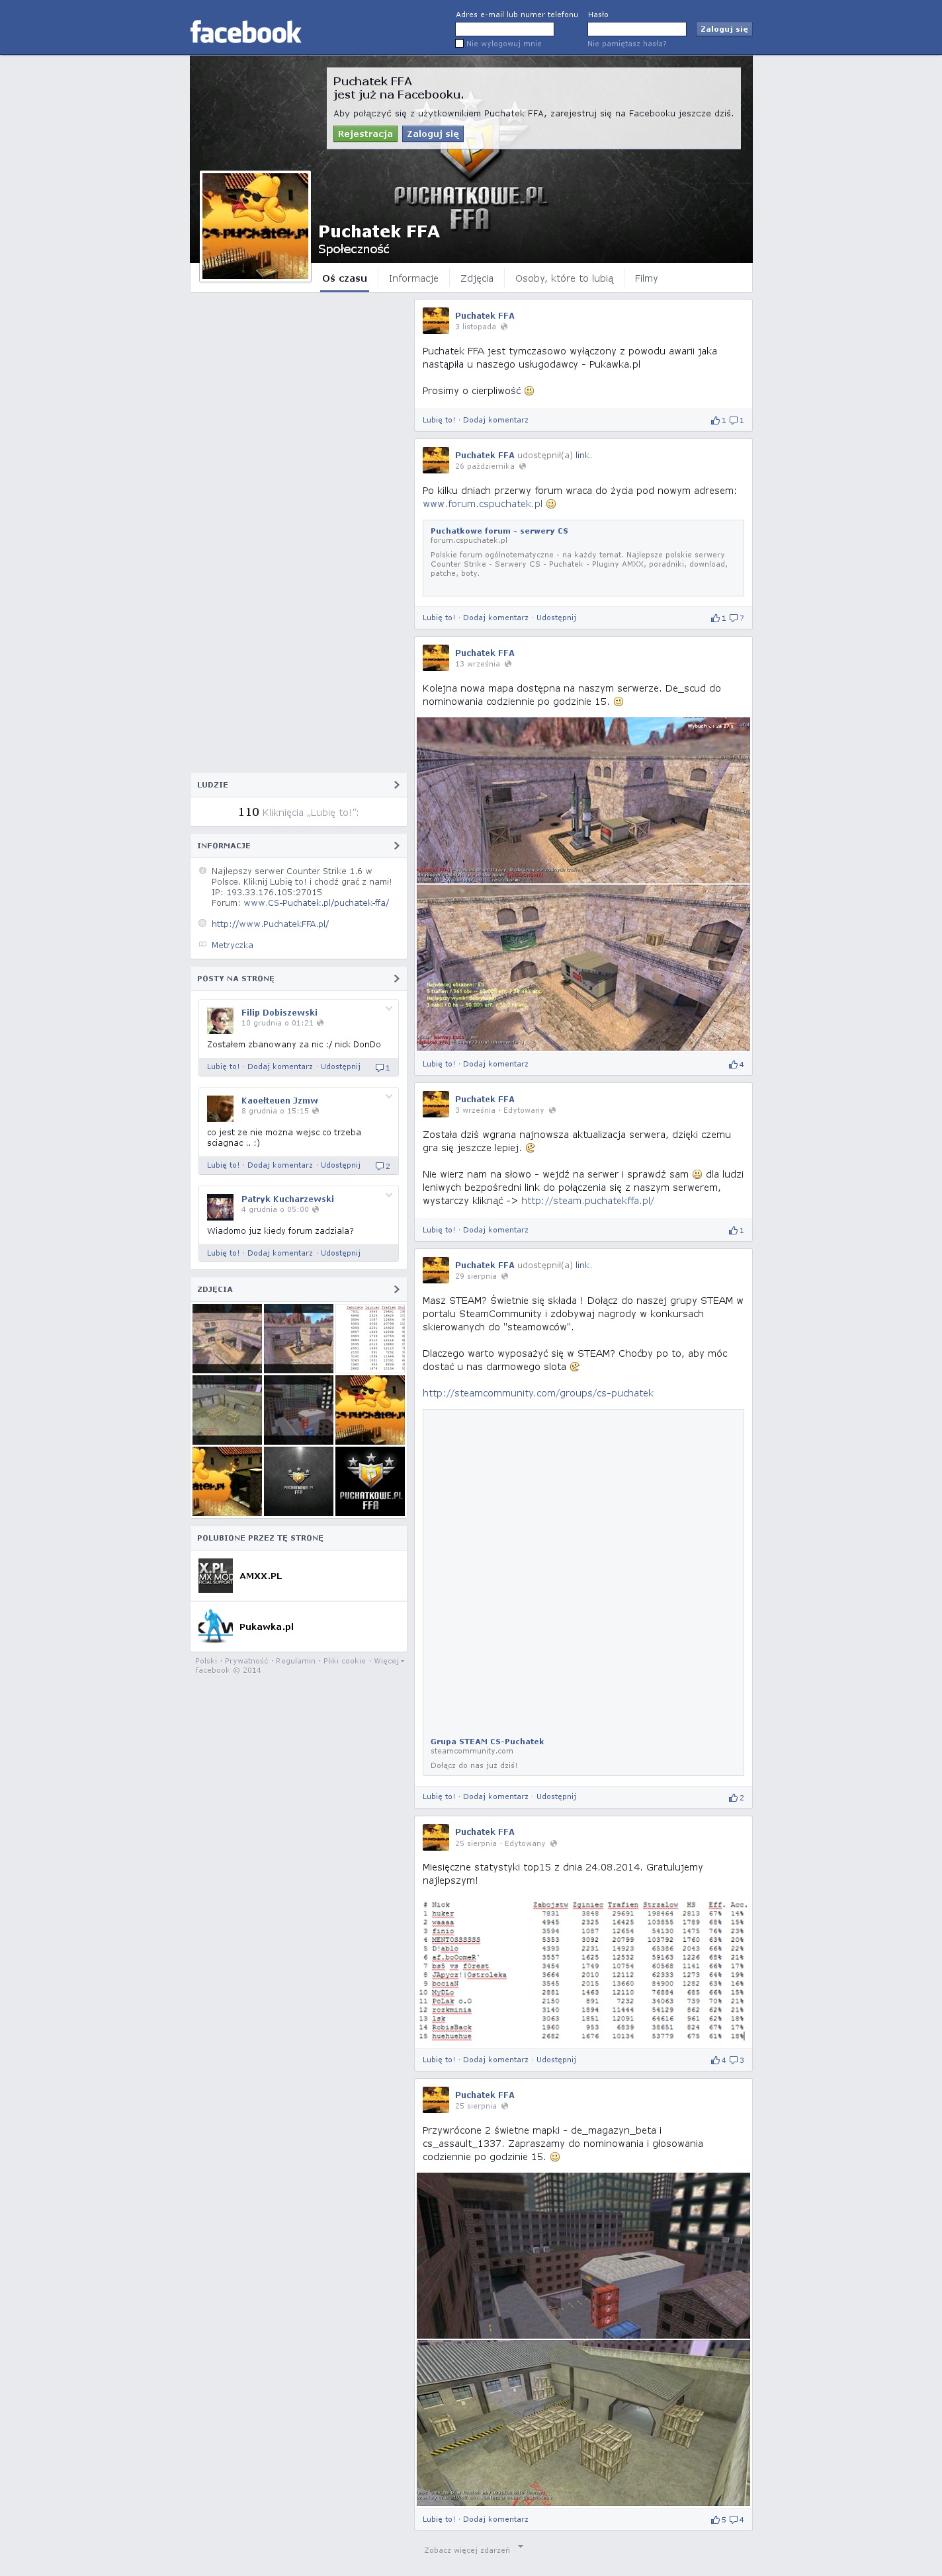Expand the Posty na stronę section arrow
This screenshot has width=942, height=2576.
point(396,979)
